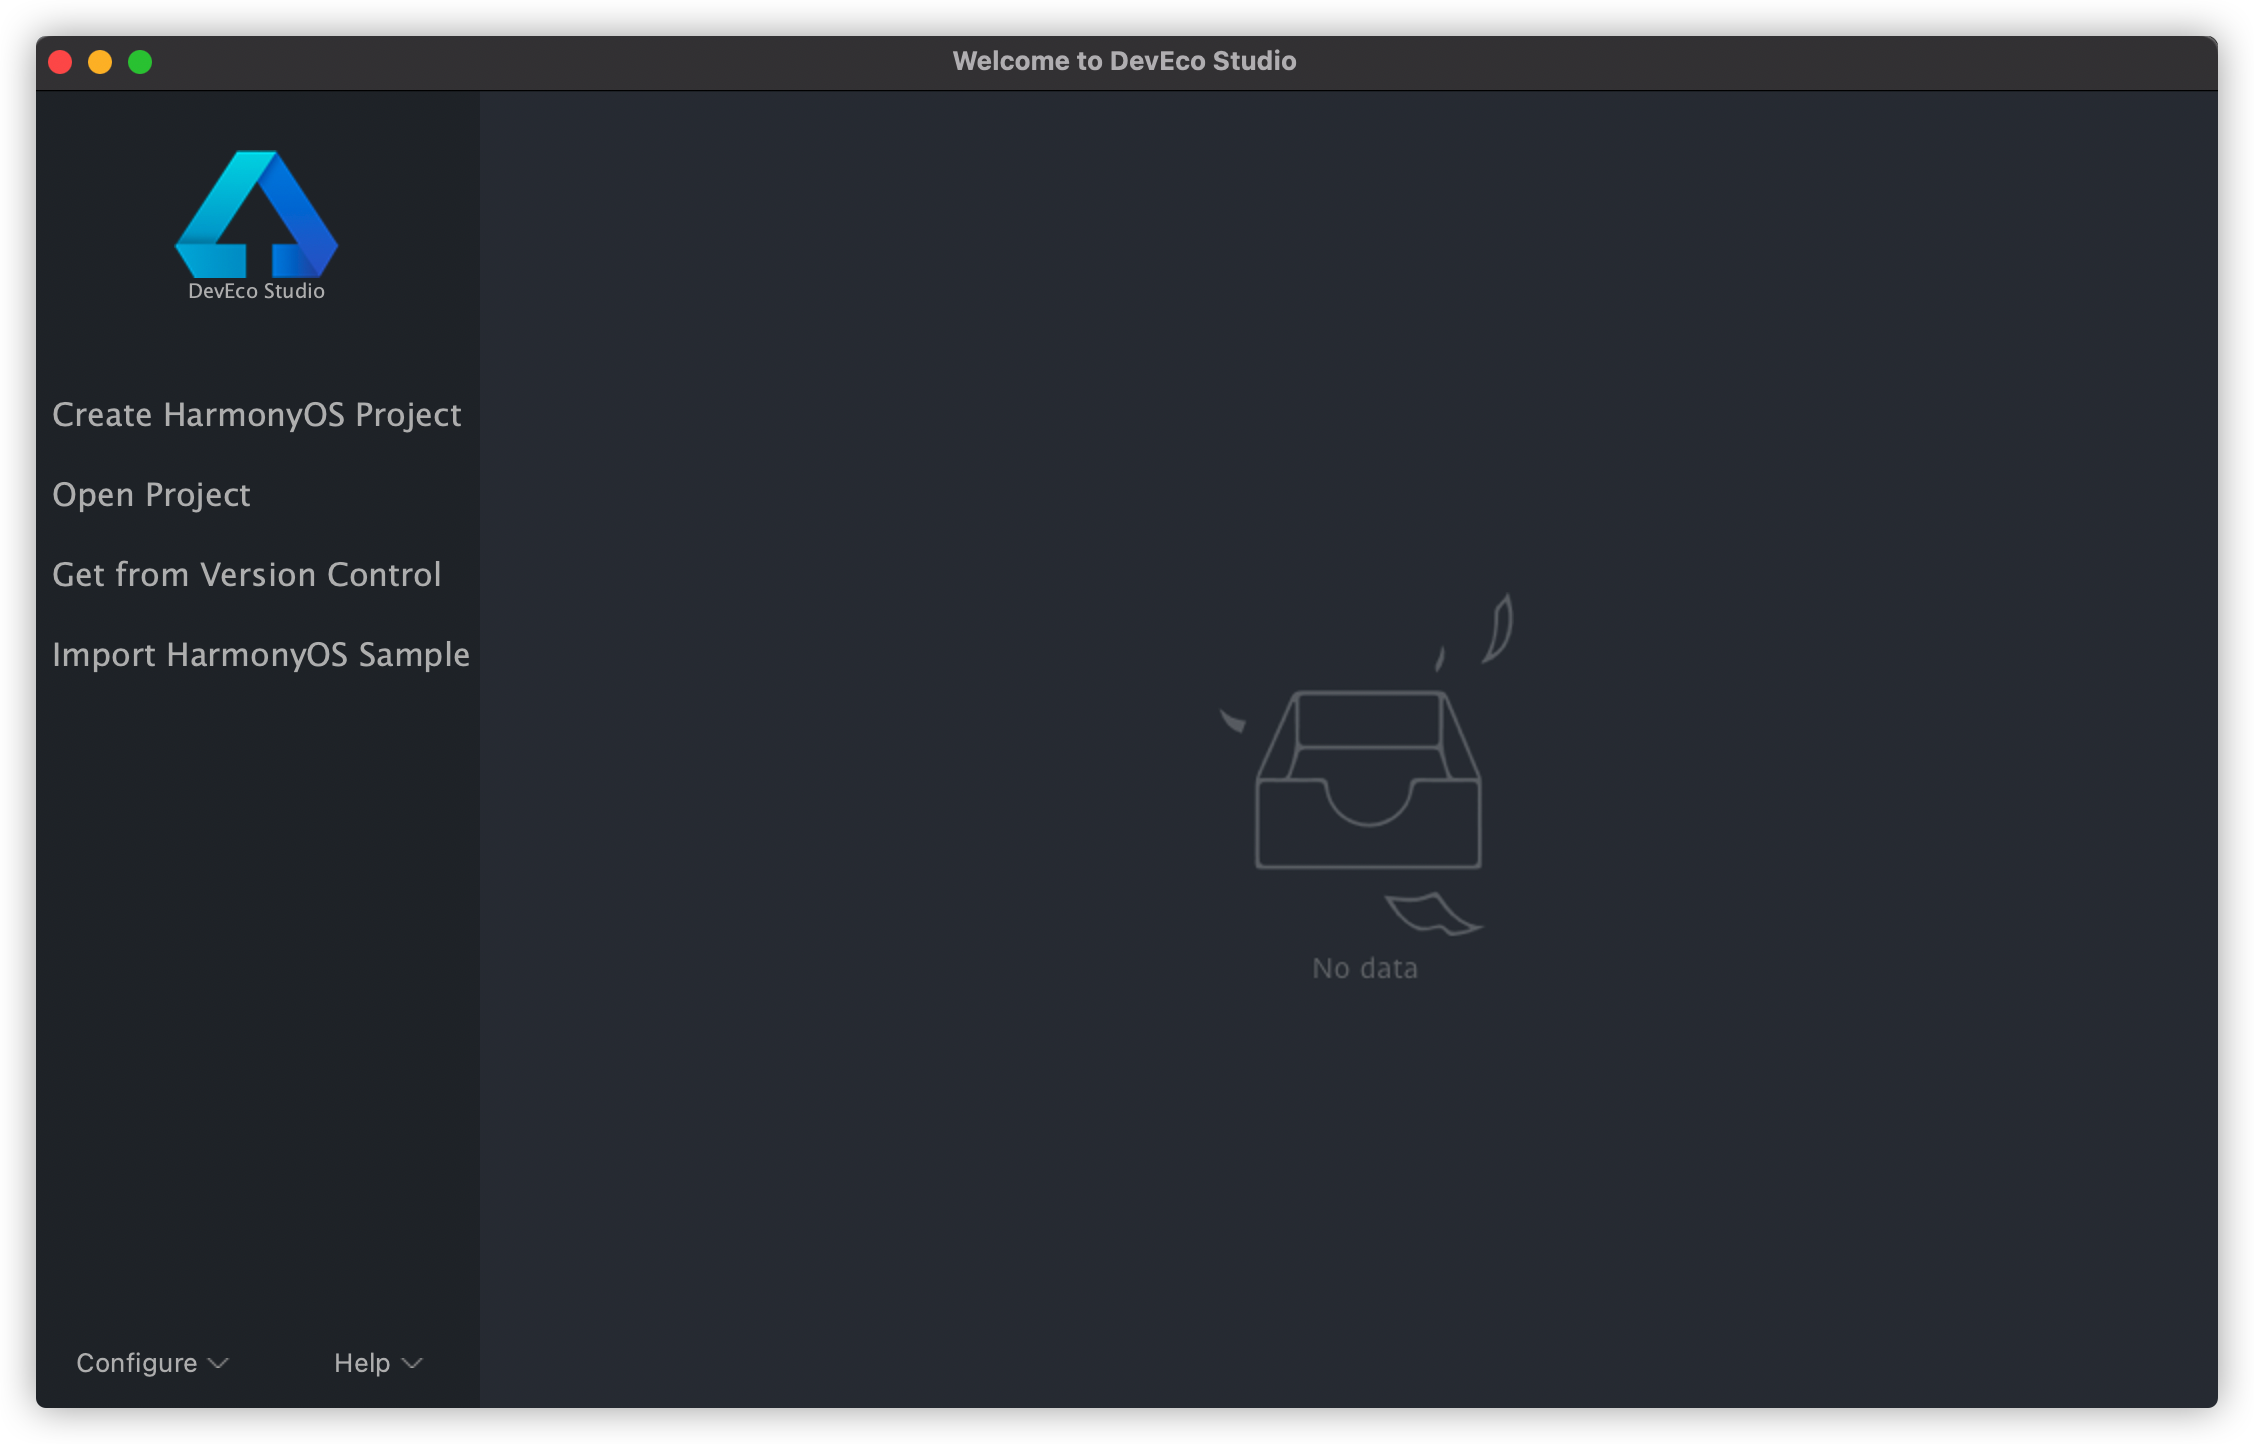Click the DevEco Studio caption under logo
This screenshot has height=1444, width=2254.
coord(257,291)
